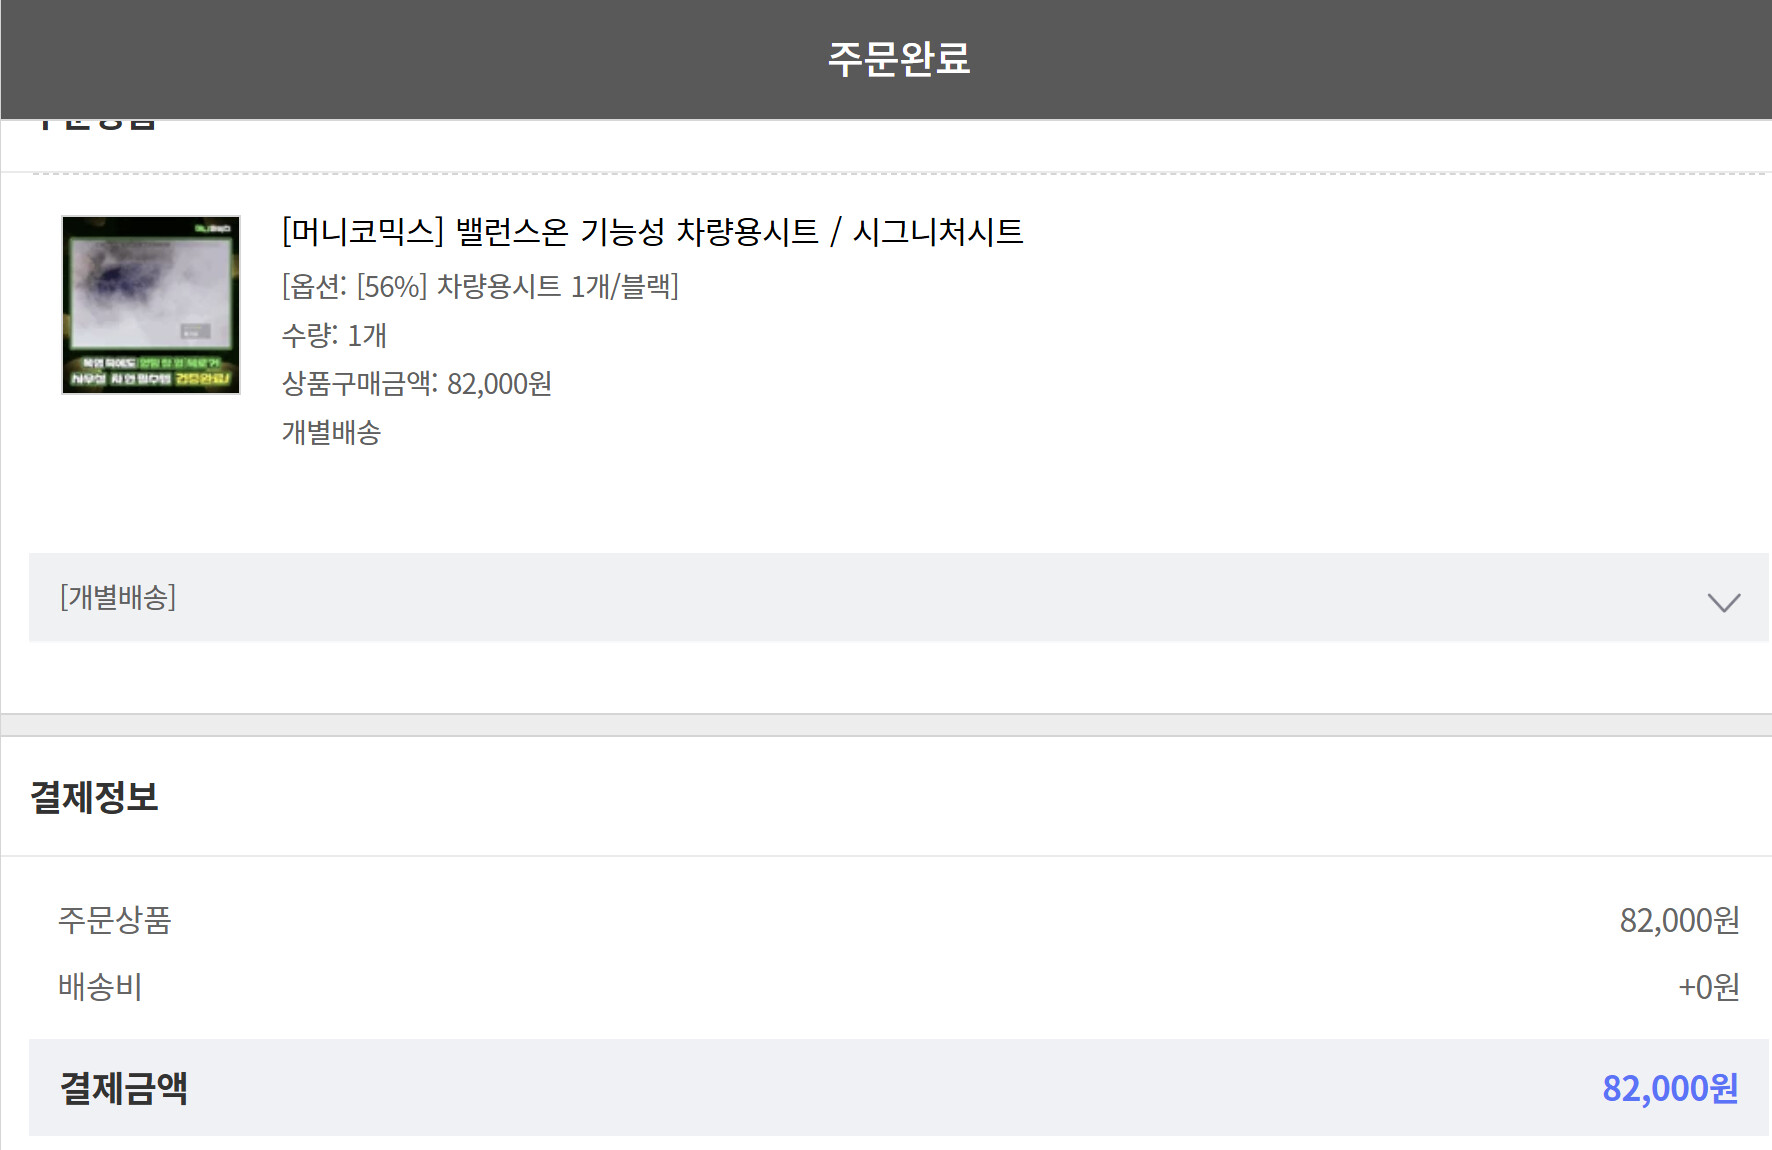Click the dashed separator above the product
Viewport: 1772px width, 1150px height.
coord(900,174)
